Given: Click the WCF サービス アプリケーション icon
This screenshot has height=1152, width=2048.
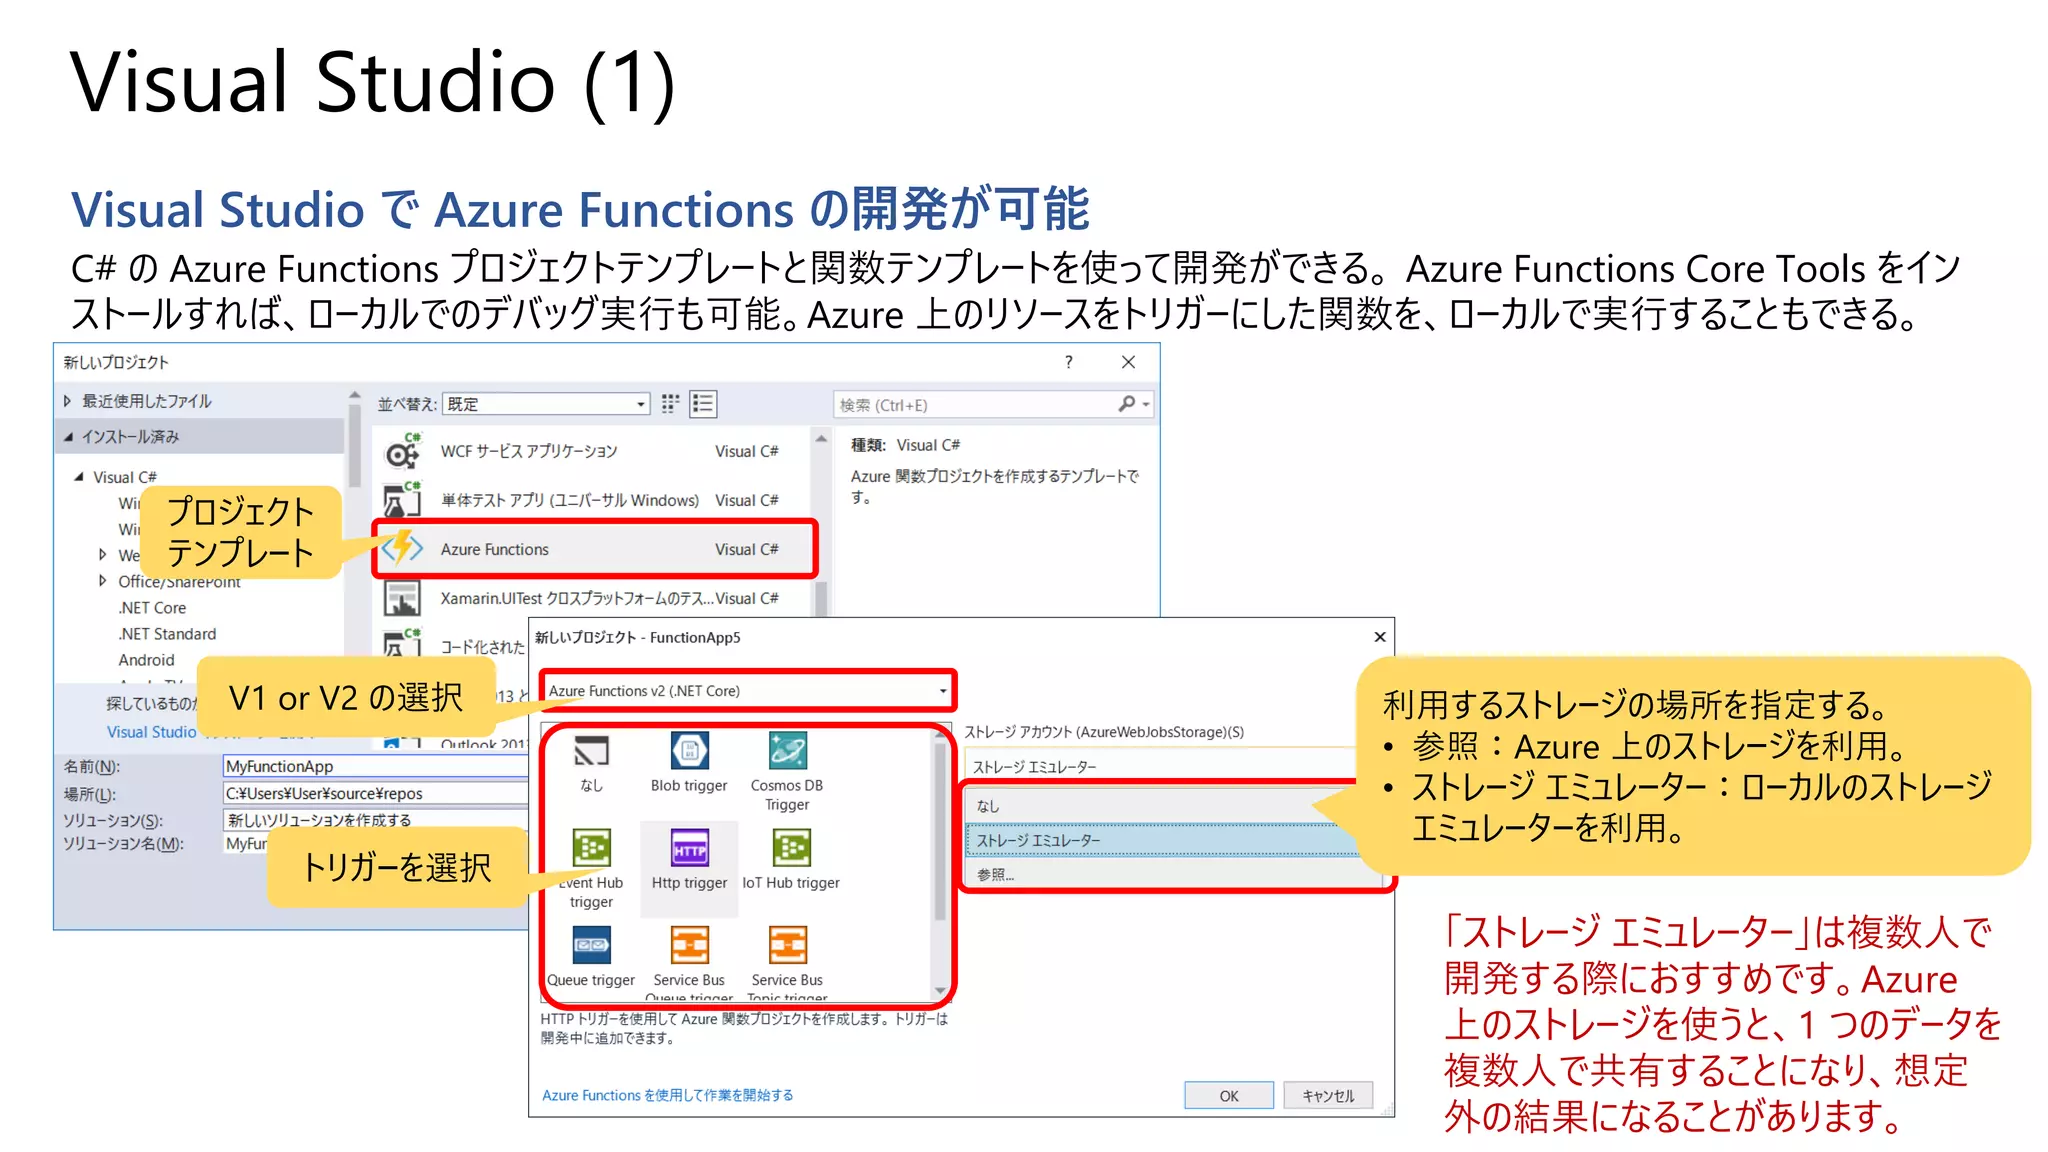Looking at the screenshot, I should tap(402, 452).
